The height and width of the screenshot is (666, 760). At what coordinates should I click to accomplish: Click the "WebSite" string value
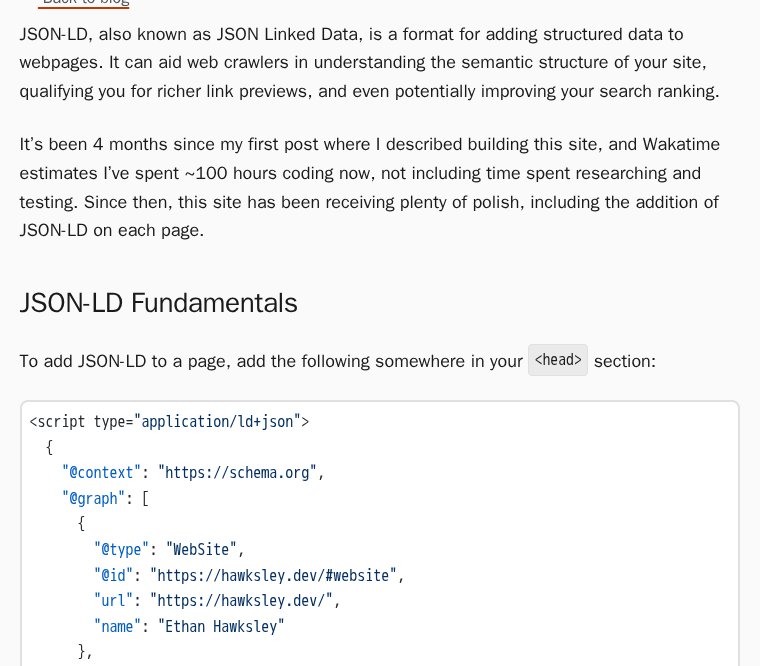click(x=201, y=550)
